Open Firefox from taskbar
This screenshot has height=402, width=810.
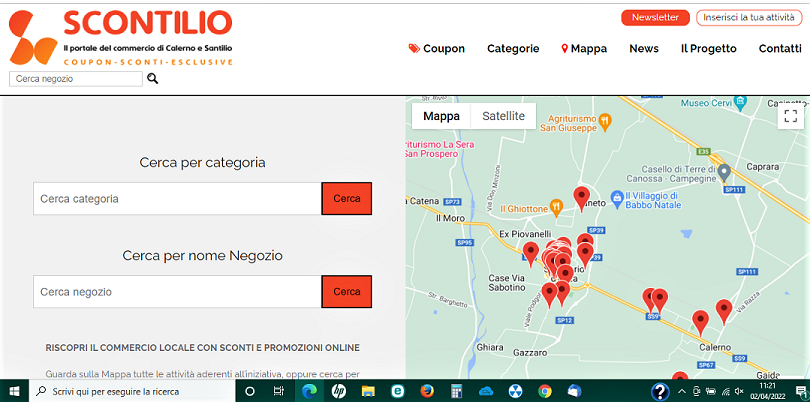click(427, 391)
